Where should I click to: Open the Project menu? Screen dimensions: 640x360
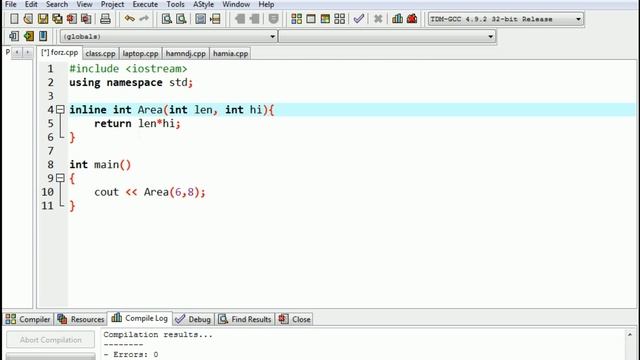112,4
